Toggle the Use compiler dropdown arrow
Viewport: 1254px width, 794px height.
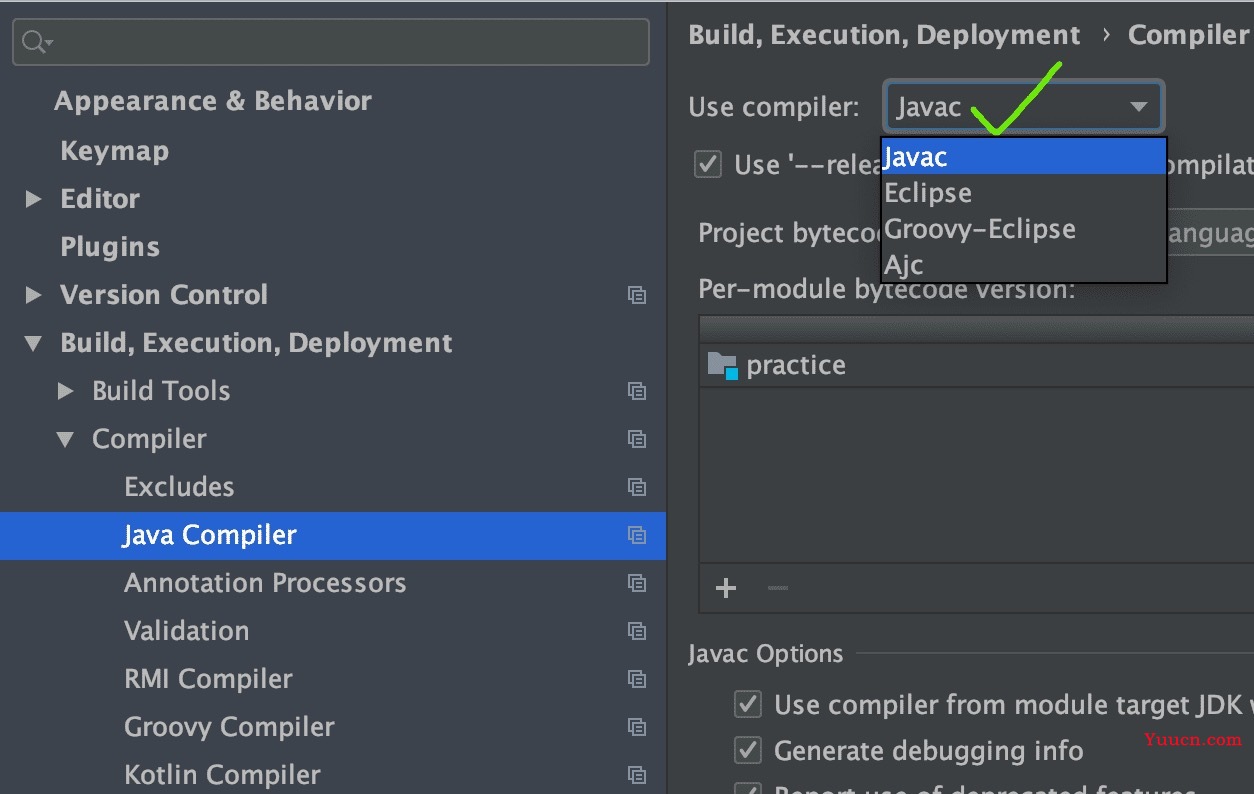click(1138, 107)
